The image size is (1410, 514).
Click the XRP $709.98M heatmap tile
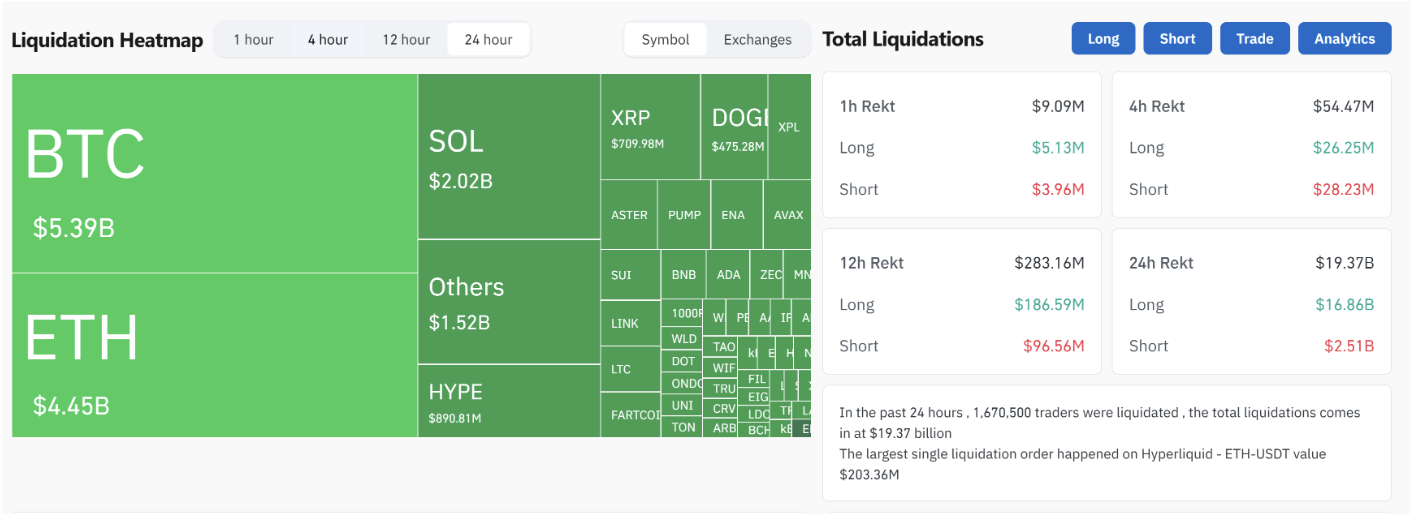click(x=649, y=127)
